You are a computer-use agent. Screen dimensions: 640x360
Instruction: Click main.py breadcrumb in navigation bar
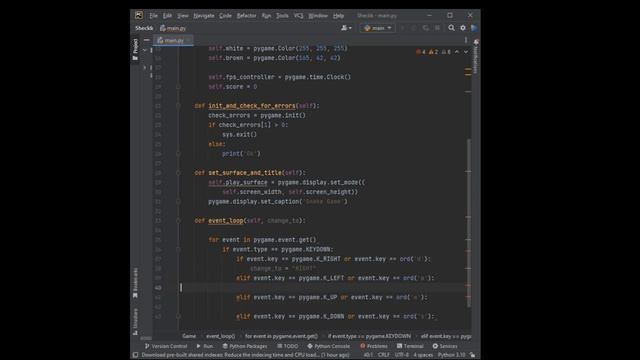(x=173, y=28)
